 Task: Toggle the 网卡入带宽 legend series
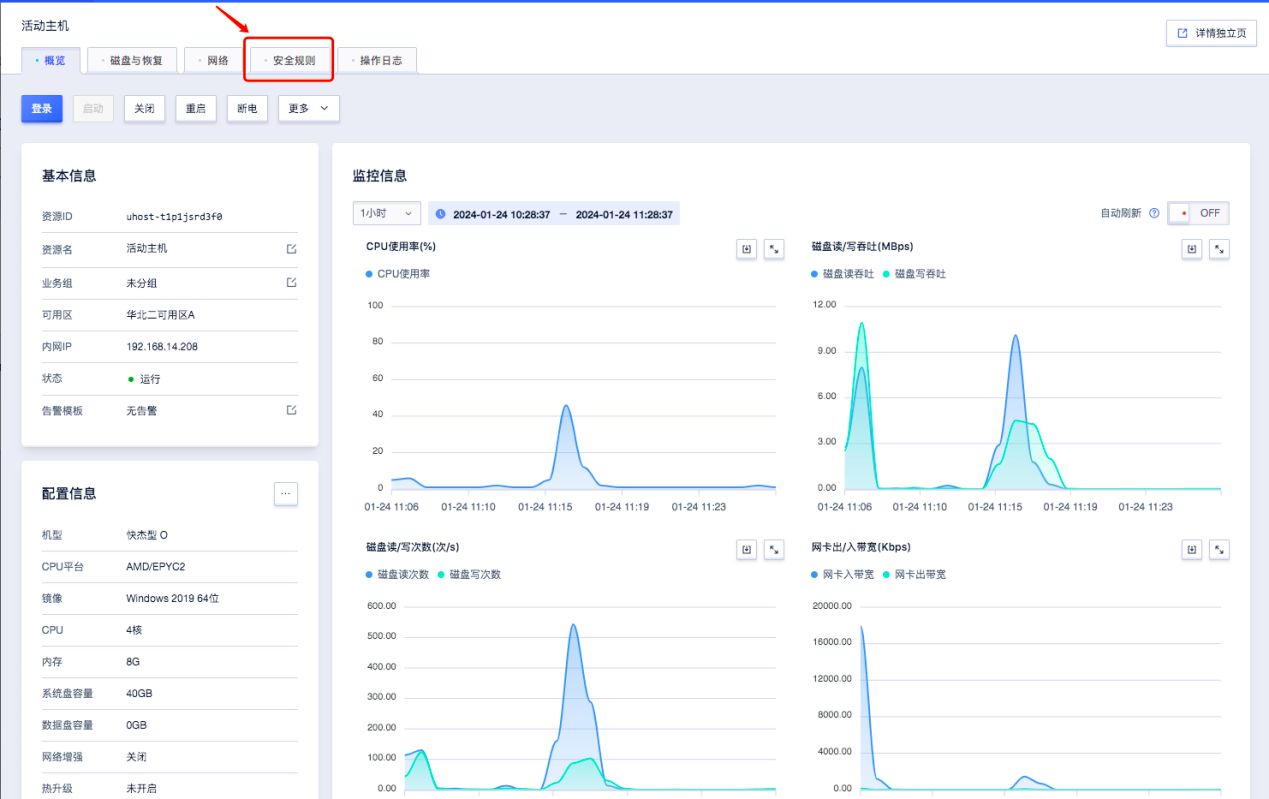844,574
